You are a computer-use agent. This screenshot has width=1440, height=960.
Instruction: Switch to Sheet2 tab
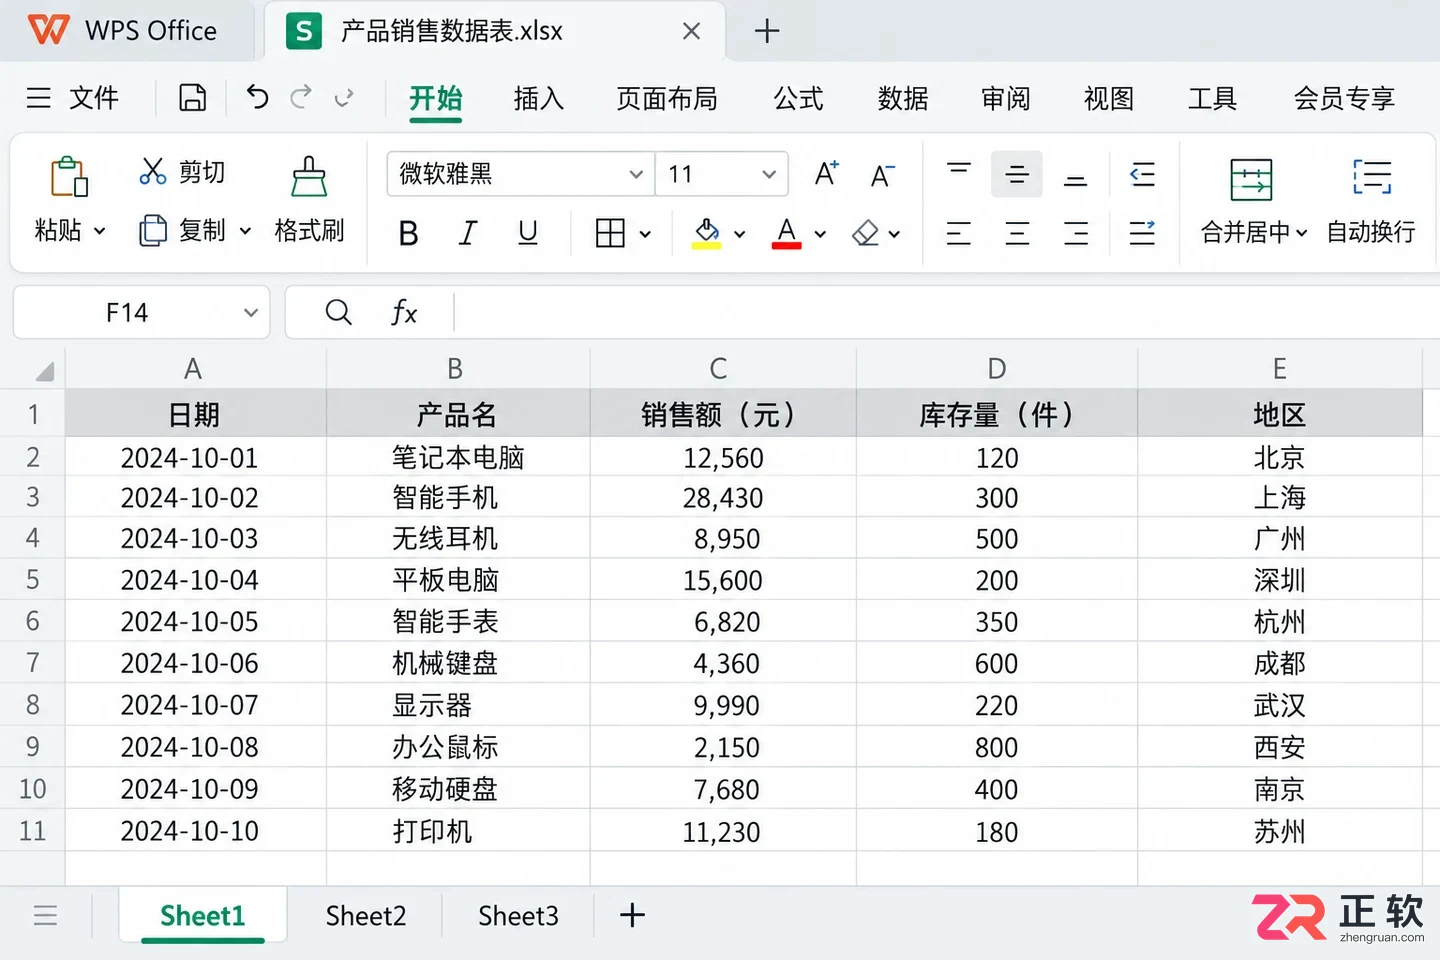[366, 916]
